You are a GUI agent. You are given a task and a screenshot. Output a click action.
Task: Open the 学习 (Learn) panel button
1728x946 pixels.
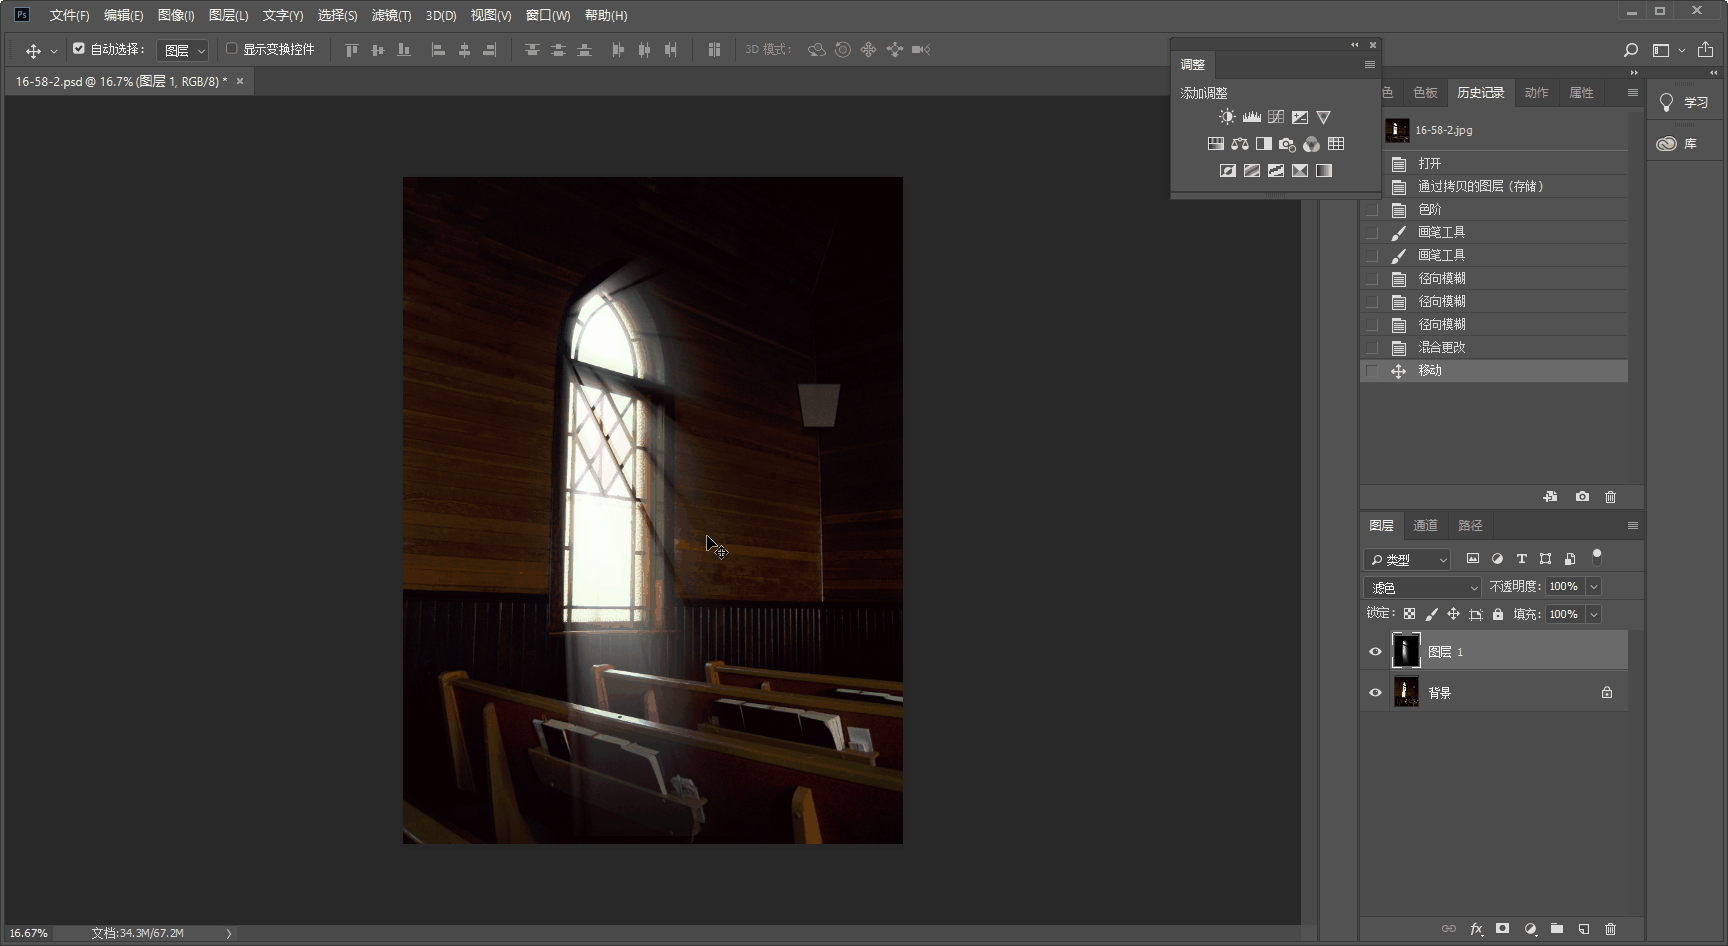pos(1685,102)
